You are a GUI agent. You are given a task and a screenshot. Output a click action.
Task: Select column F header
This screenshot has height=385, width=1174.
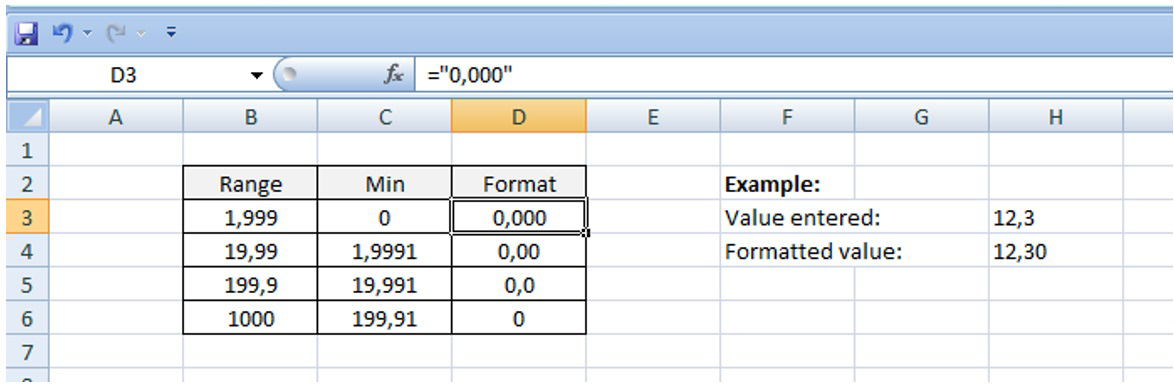pyautogui.click(x=787, y=117)
